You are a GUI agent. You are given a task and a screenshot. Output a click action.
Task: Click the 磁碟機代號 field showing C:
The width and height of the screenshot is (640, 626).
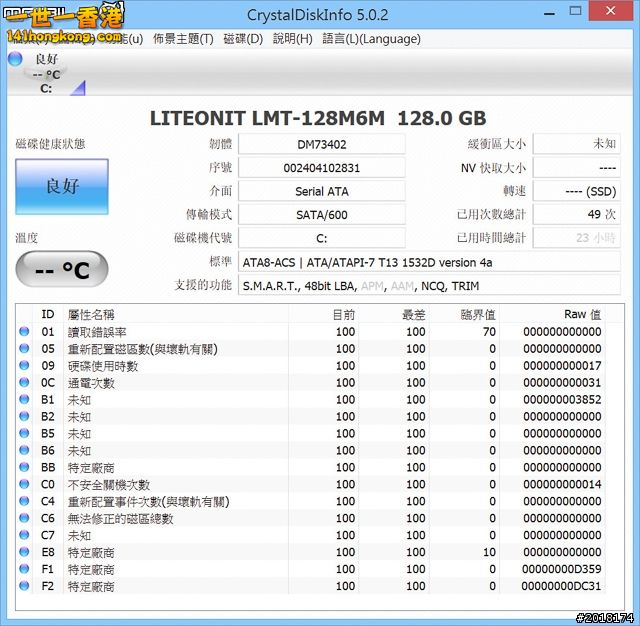point(322,238)
